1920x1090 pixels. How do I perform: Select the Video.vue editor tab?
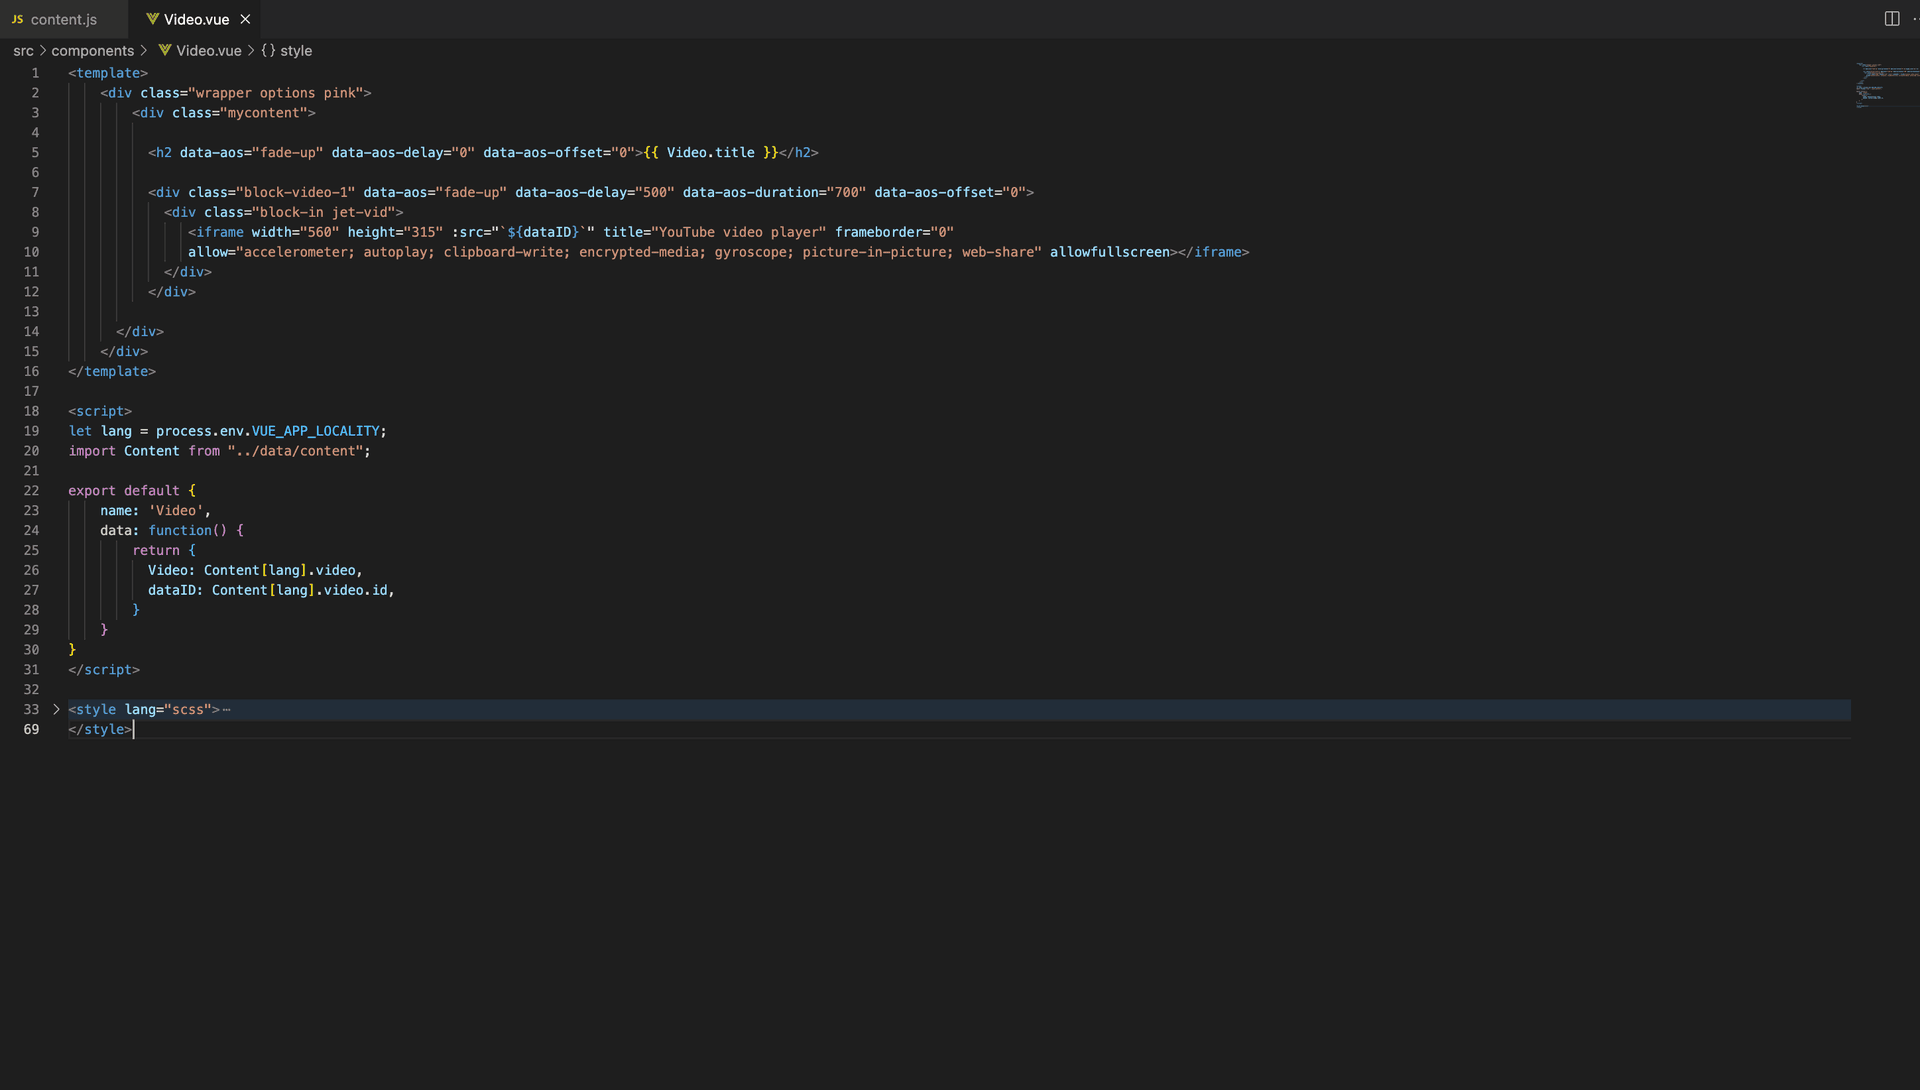point(196,19)
